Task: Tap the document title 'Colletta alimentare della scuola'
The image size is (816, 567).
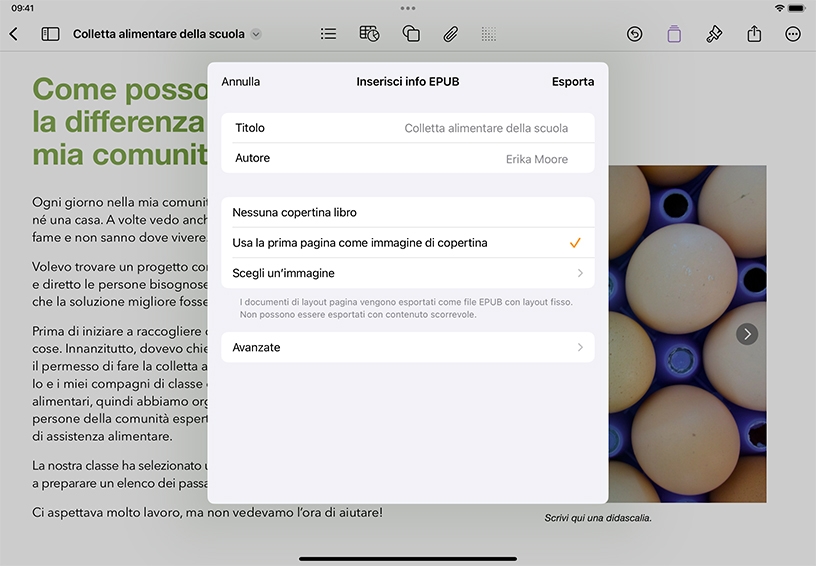Action: (159, 34)
